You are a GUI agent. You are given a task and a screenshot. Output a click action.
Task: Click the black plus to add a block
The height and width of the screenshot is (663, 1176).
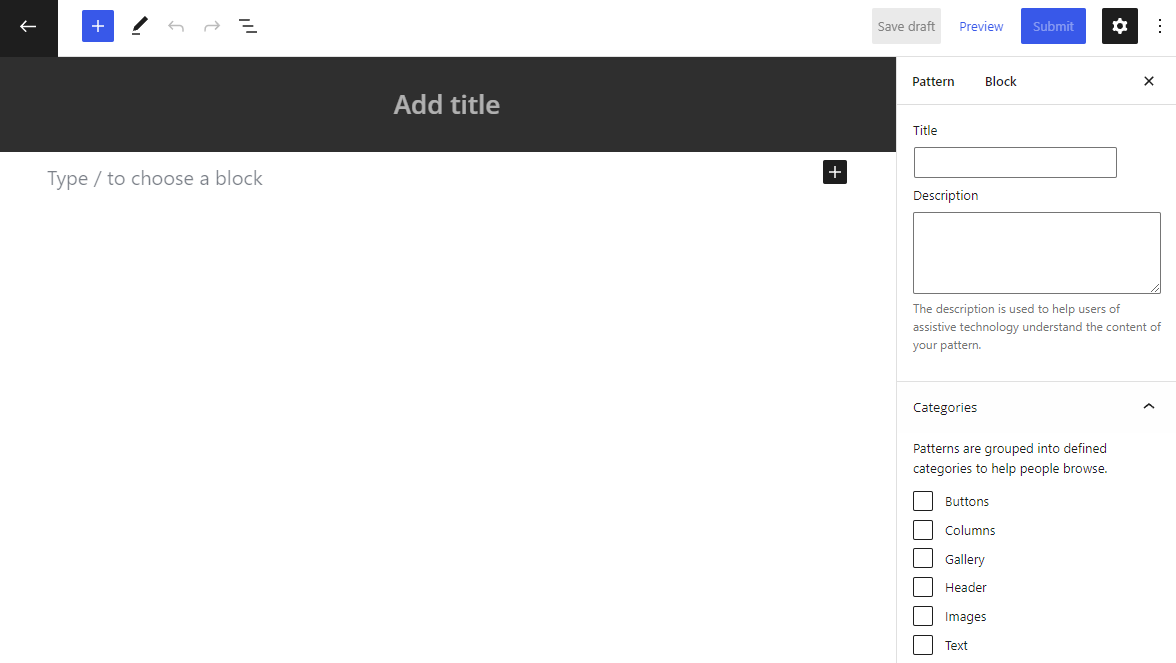pos(835,172)
